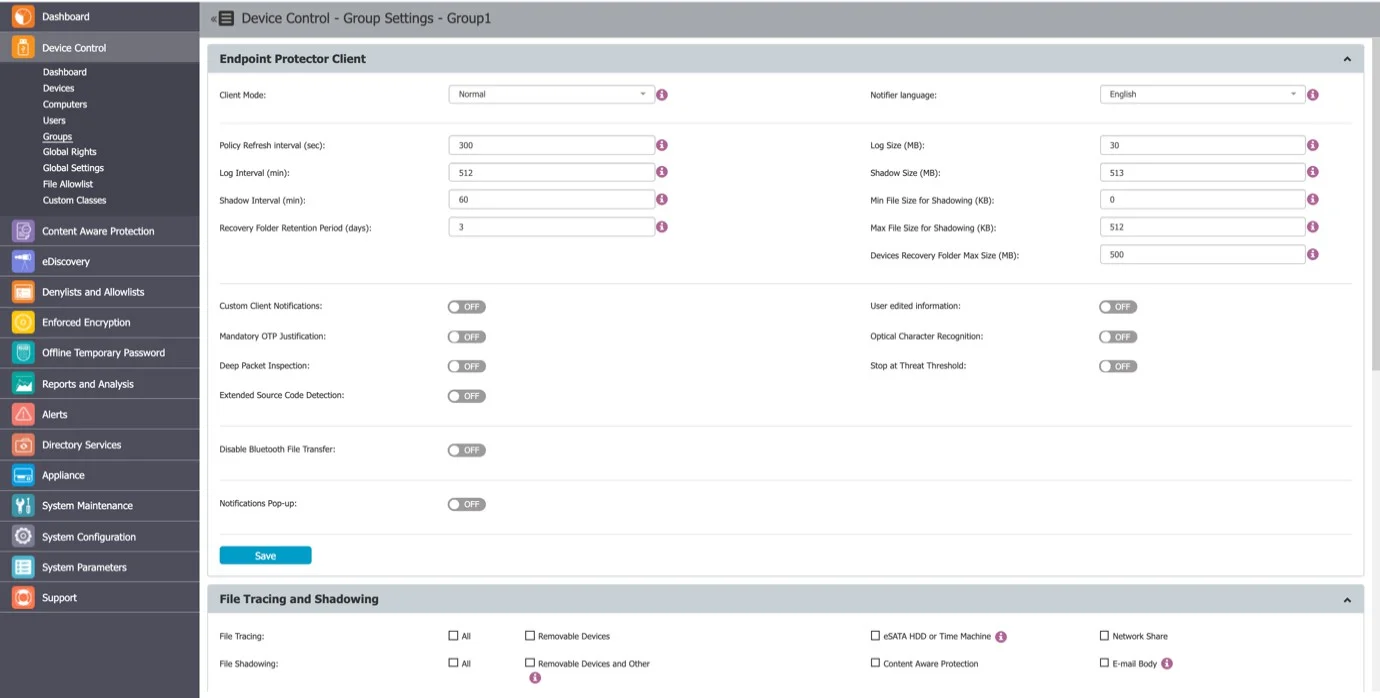Screen dimensions: 1380x698
Task: Turn on Notifications Pop-up switch
Action: [x=466, y=504]
